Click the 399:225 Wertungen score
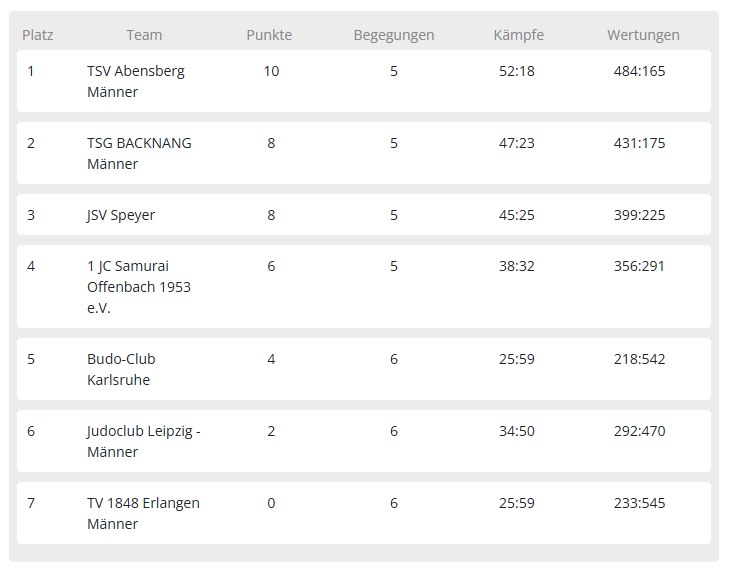Image resolution: width=729 pixels, height=573 pixels. click(x=639, y=215)
